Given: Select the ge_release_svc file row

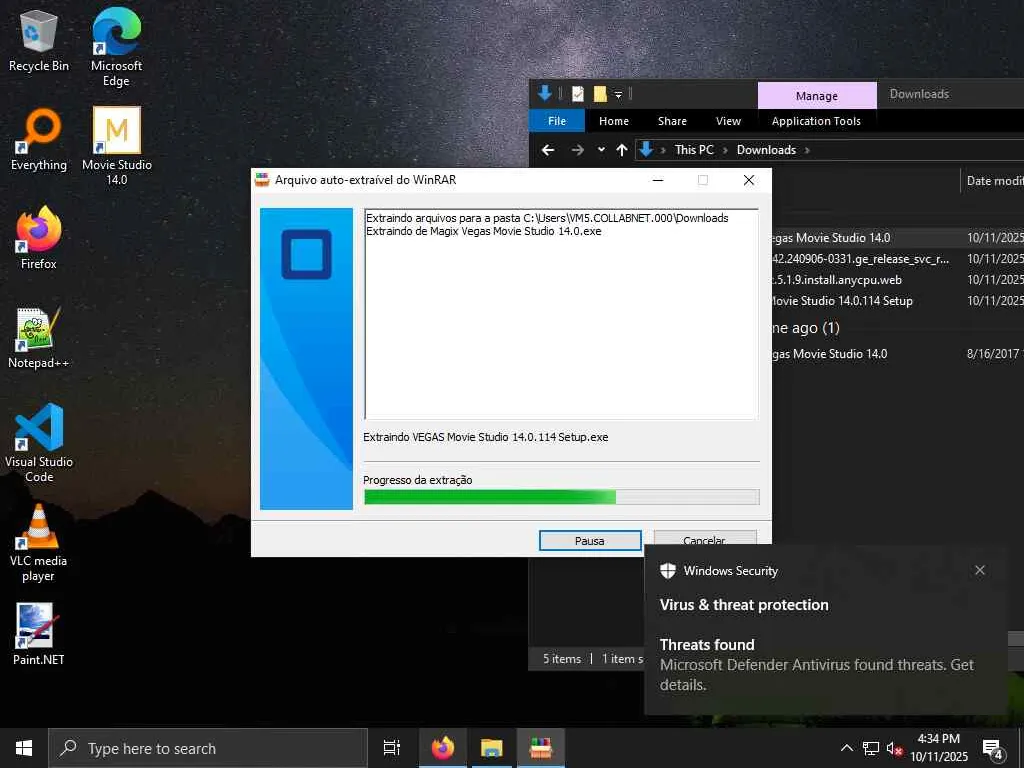Looking at the screenshot, I should (x=896, y=259).
